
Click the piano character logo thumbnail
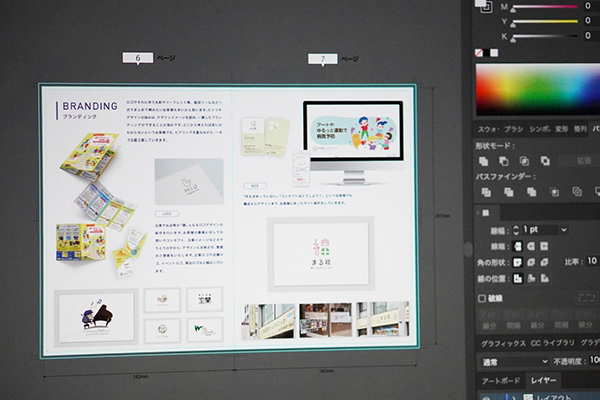[x=96, y=317]
